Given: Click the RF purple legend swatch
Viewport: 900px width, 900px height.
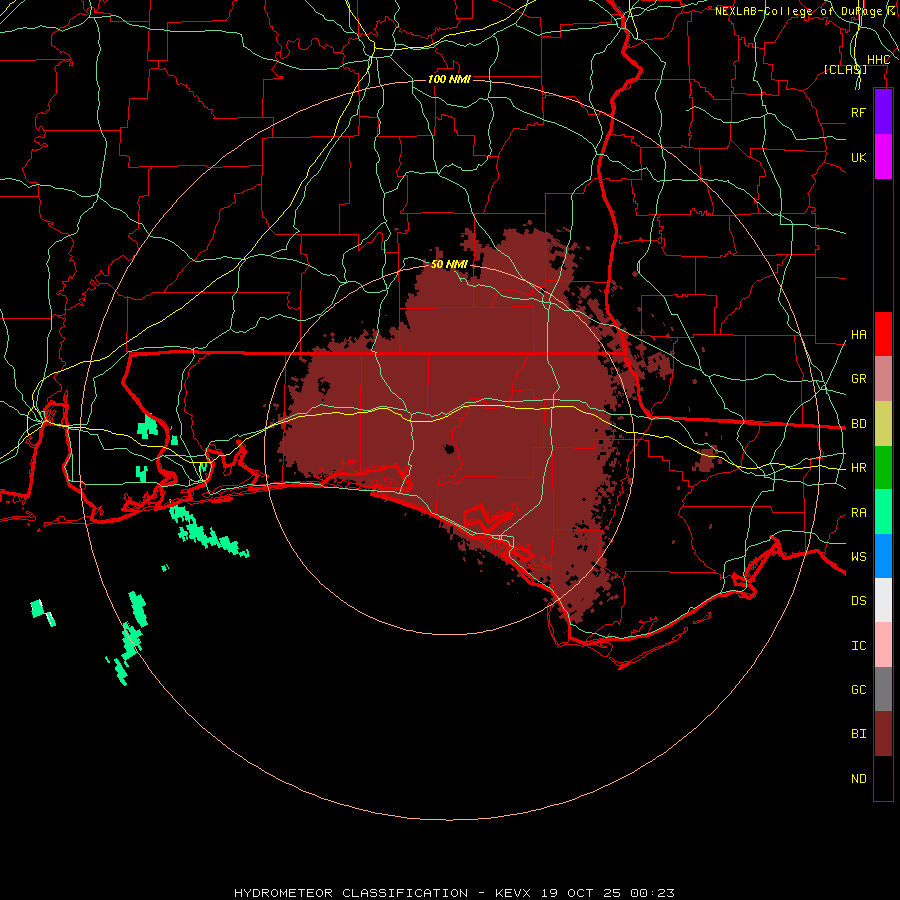Looking at the screenshot, I should [x=883, y=112].
